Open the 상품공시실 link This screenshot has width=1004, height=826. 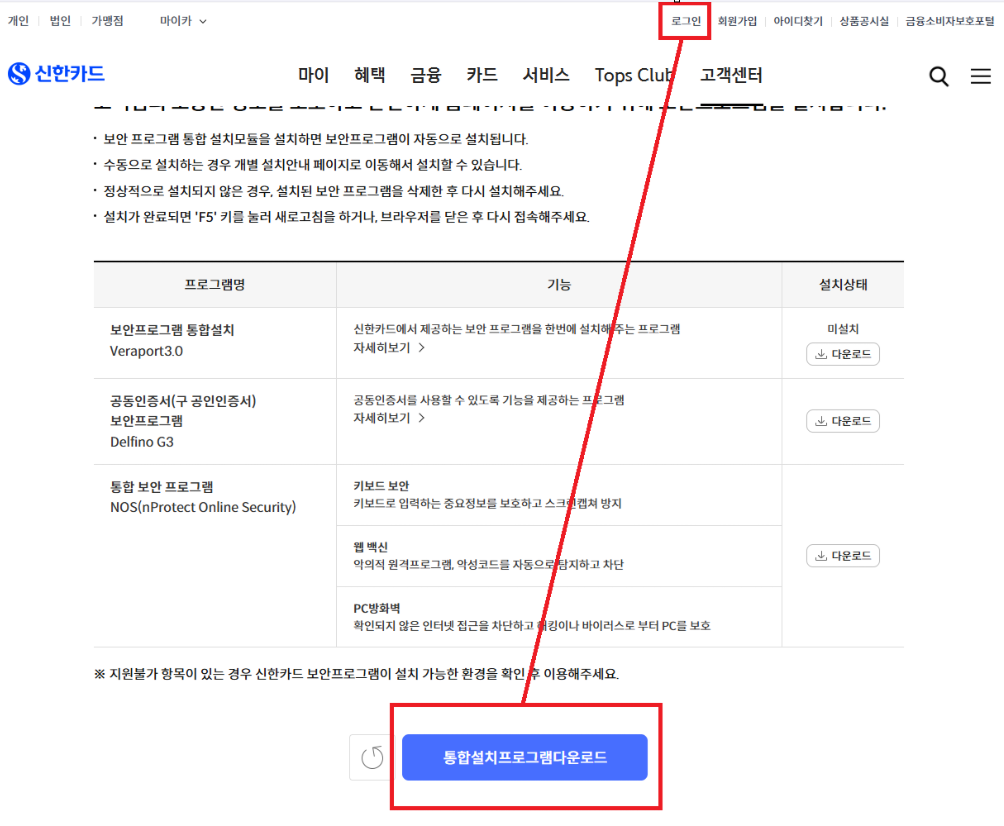click(x=864, y=21)
